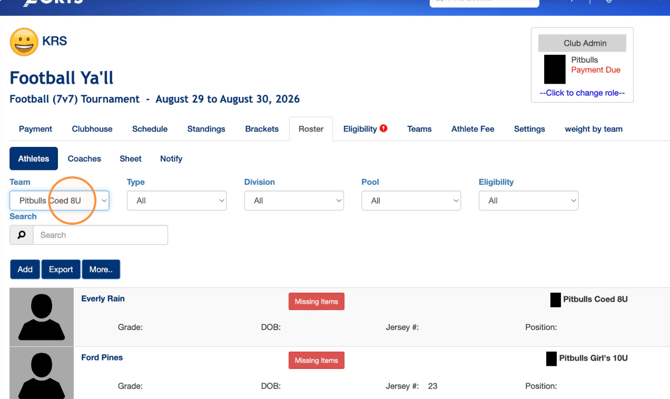Click the Club Admin role header
This screenshot has width=670, height=399.
582,43
